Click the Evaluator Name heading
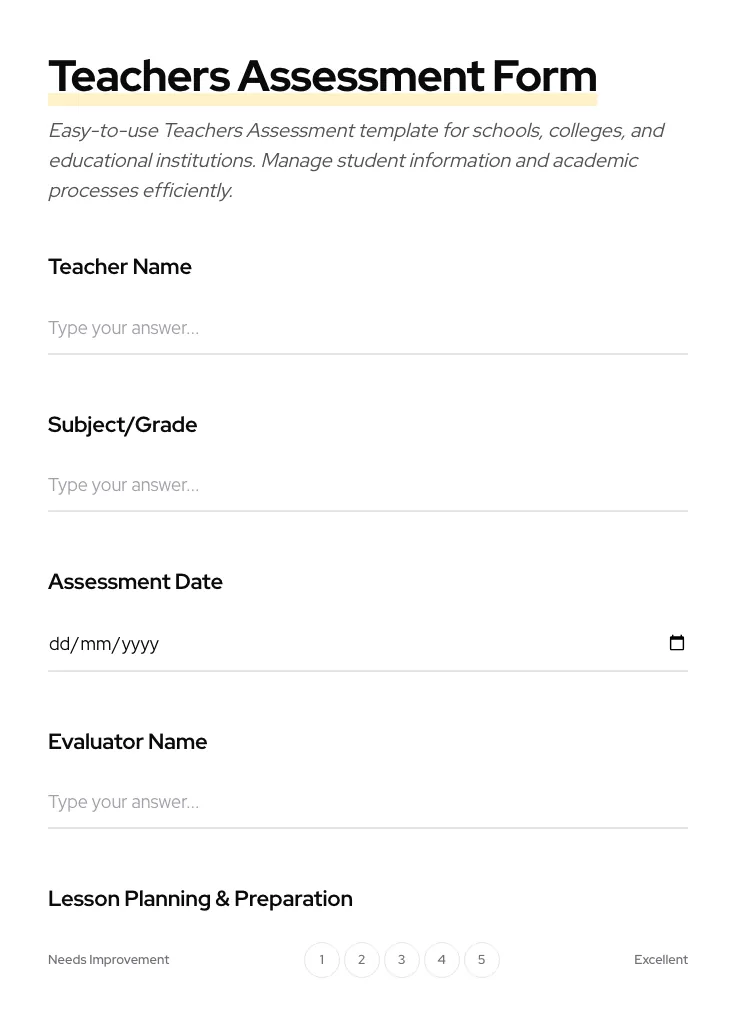736x1024 pixels. coord(127,741)
